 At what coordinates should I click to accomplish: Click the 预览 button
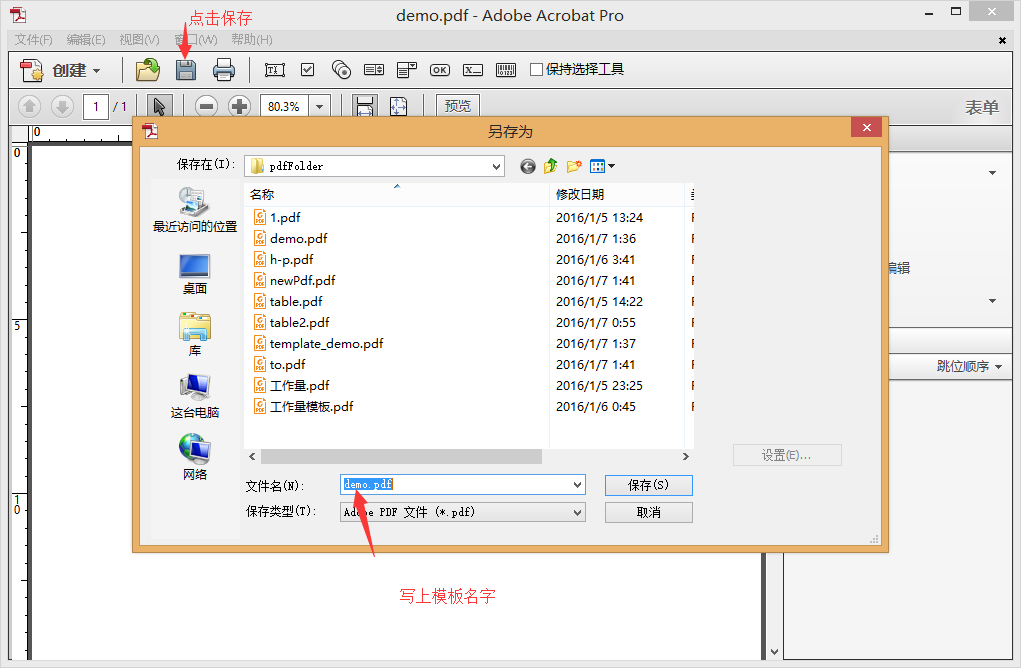pos(458,105)
